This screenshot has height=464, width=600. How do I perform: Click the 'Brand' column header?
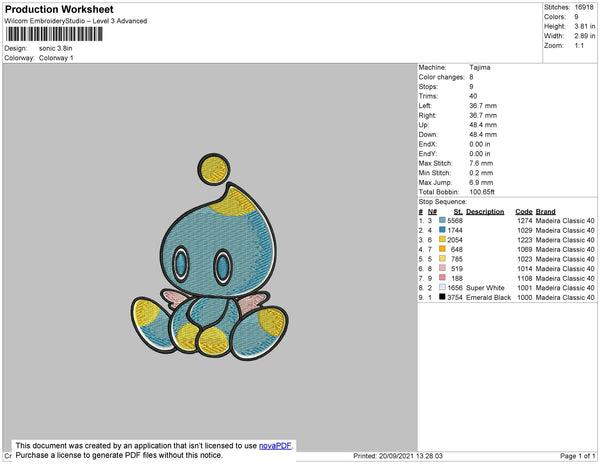[545, 212]
